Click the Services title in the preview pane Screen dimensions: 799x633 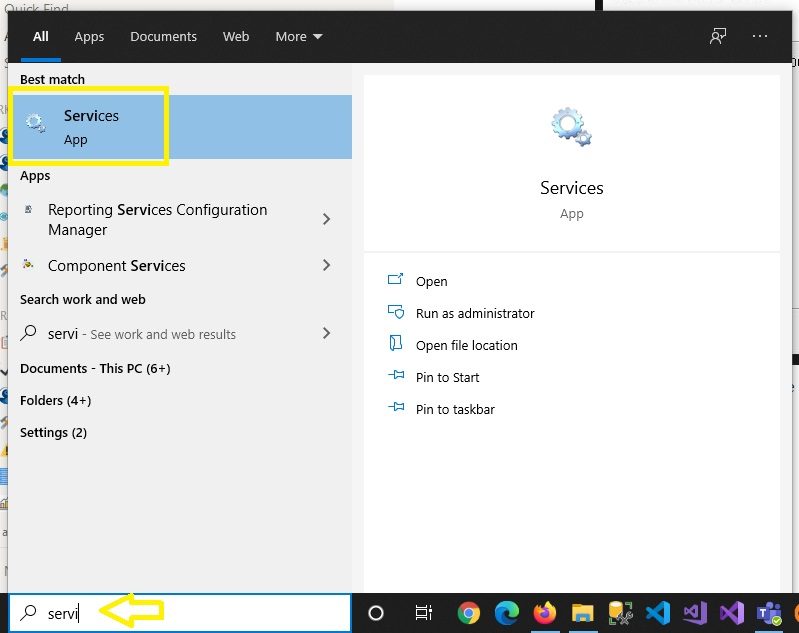click(x=572, y=188)
